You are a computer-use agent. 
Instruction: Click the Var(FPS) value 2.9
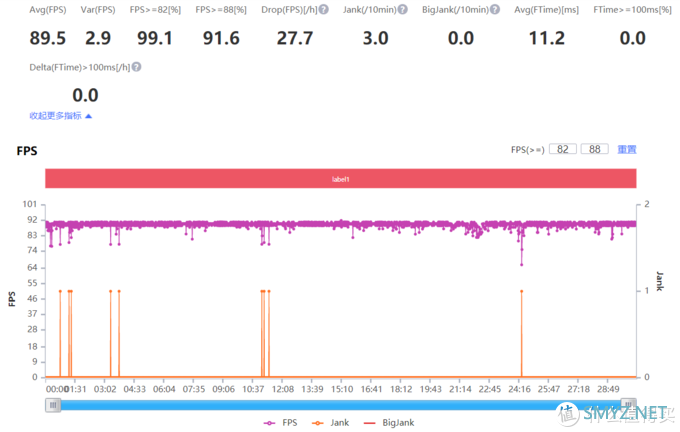point(98,38)
